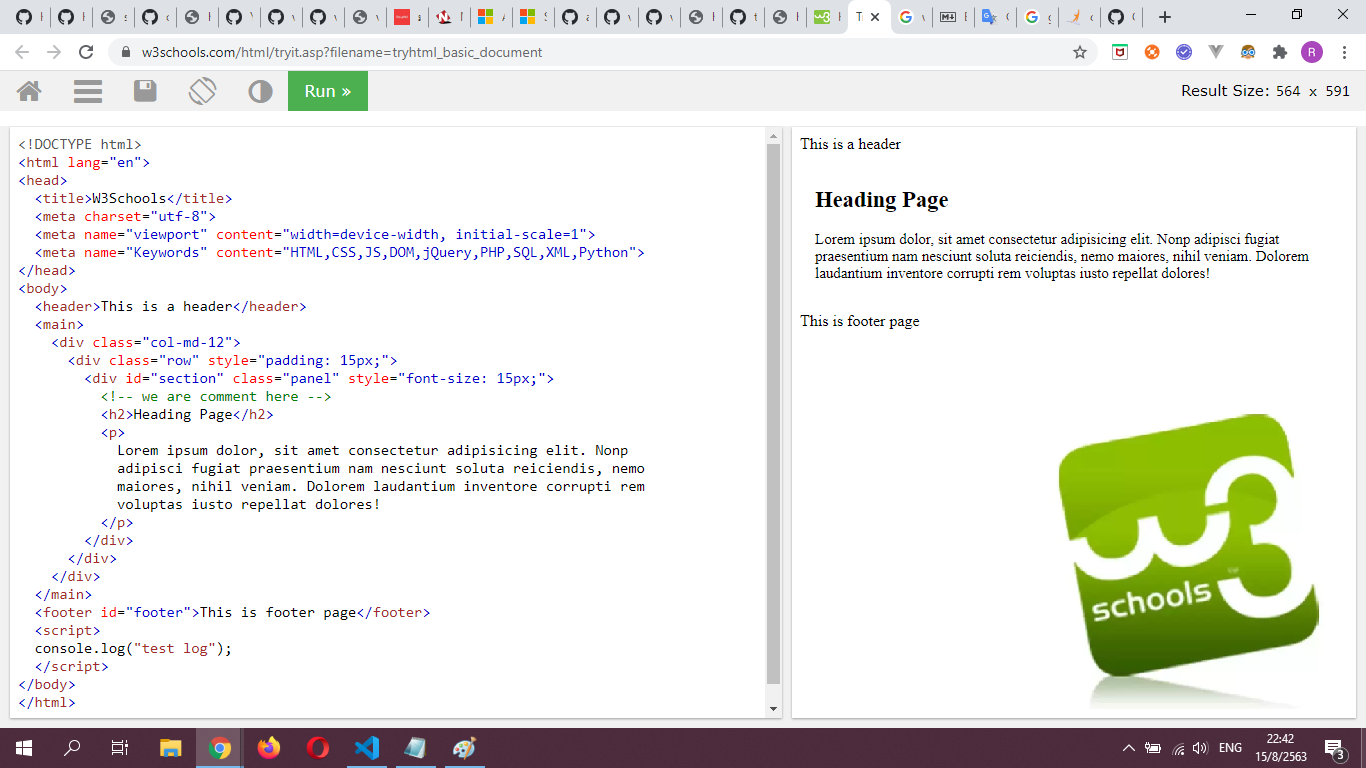This screenshot has height=768, width=1366.
Task: Click the footer id="footer" code line
Action: (x=232, y=612)
